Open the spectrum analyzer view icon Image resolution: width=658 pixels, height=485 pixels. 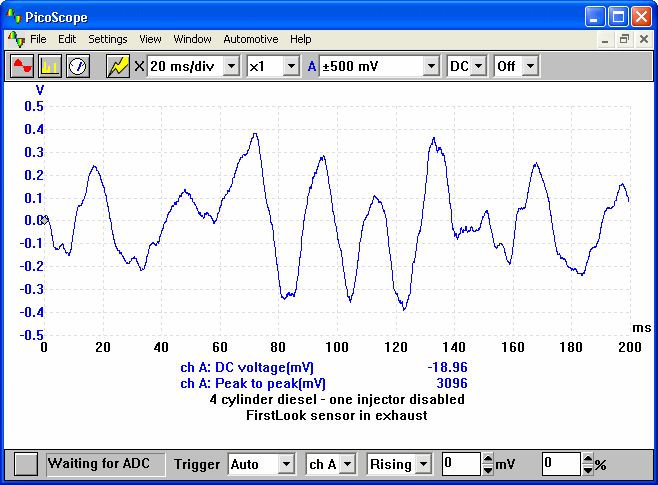(x=50, y=66)
